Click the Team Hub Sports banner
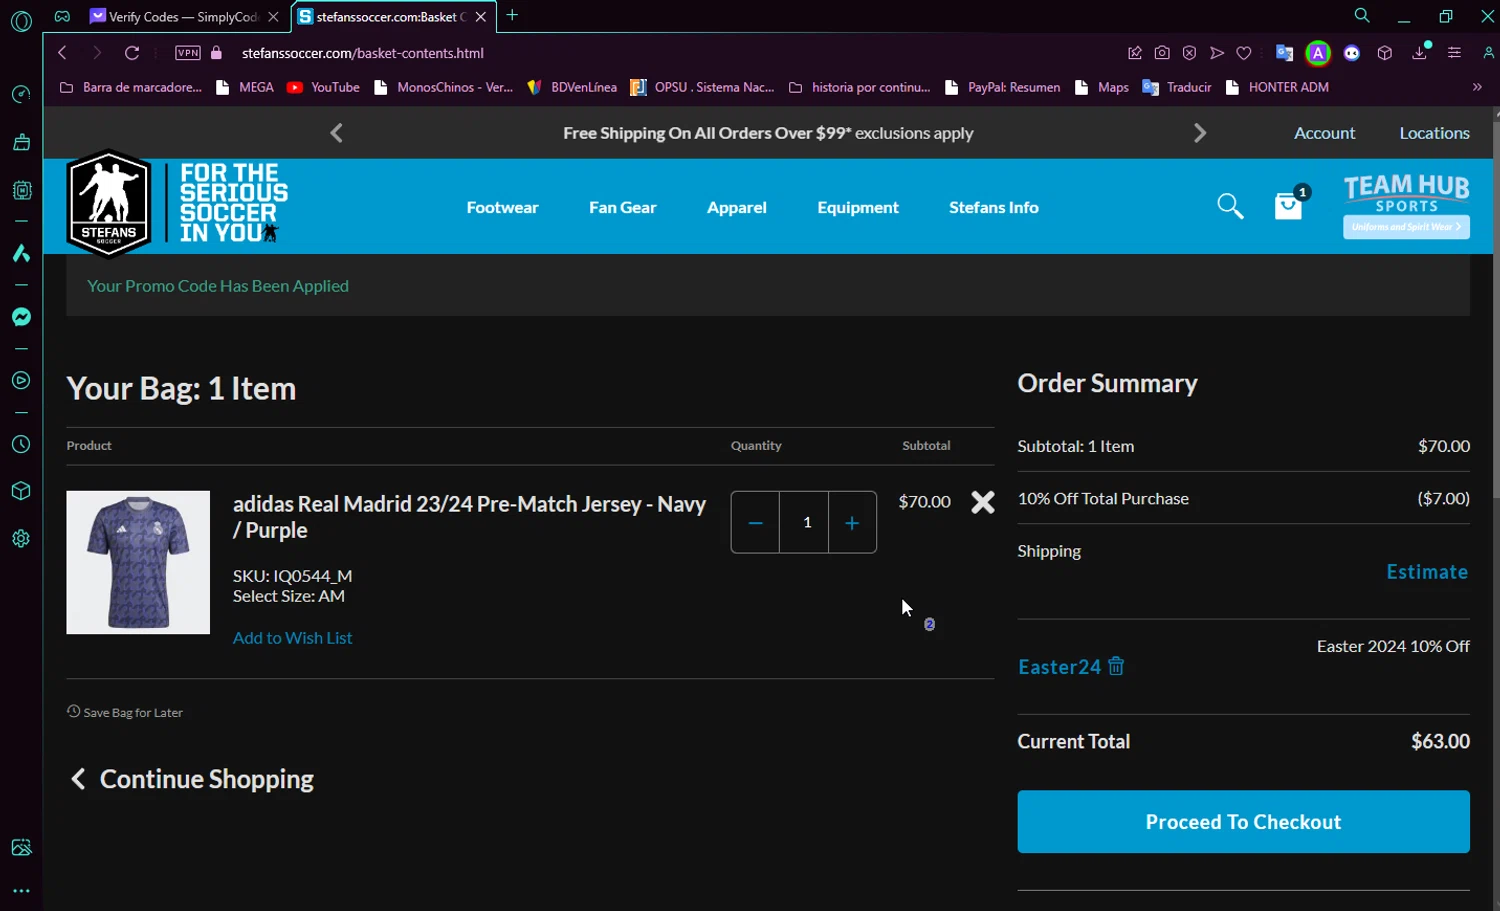Viewport: 1500px width, 911px height. coord(1406,206)
